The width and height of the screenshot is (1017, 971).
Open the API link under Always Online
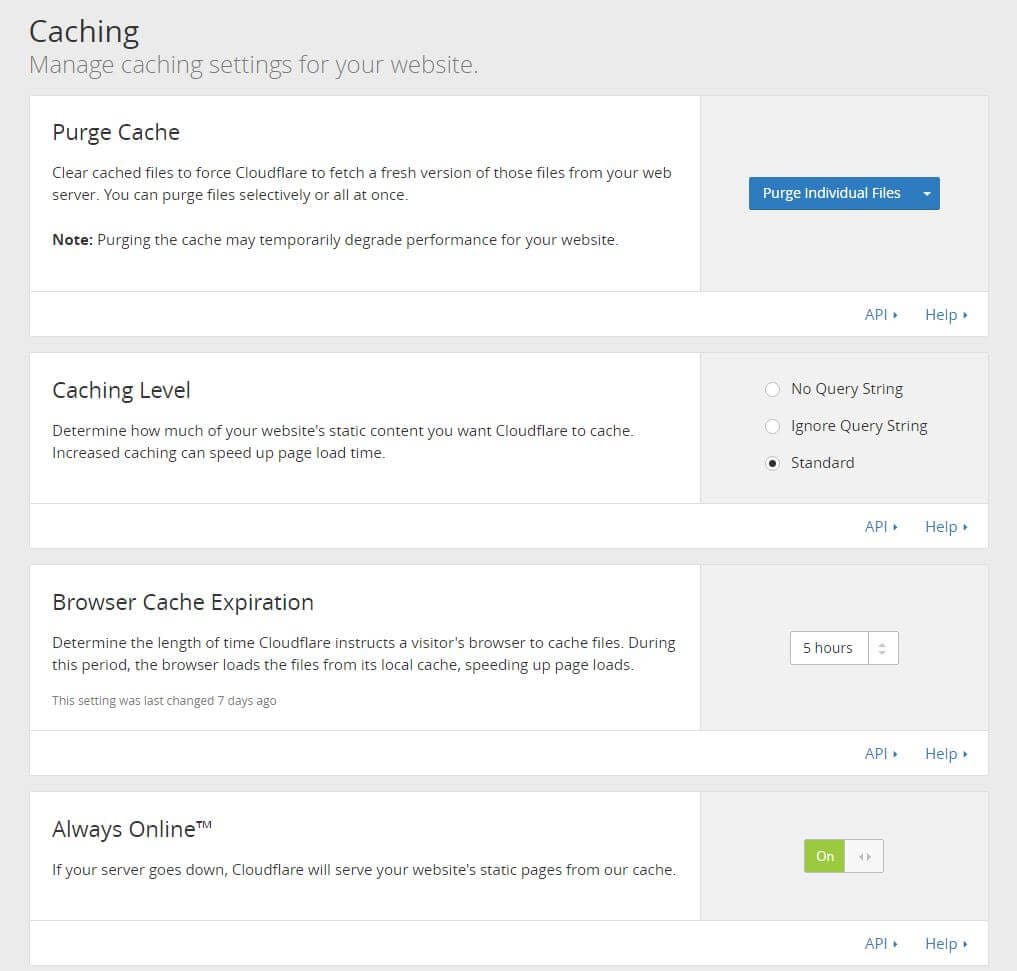coord(880,944)
